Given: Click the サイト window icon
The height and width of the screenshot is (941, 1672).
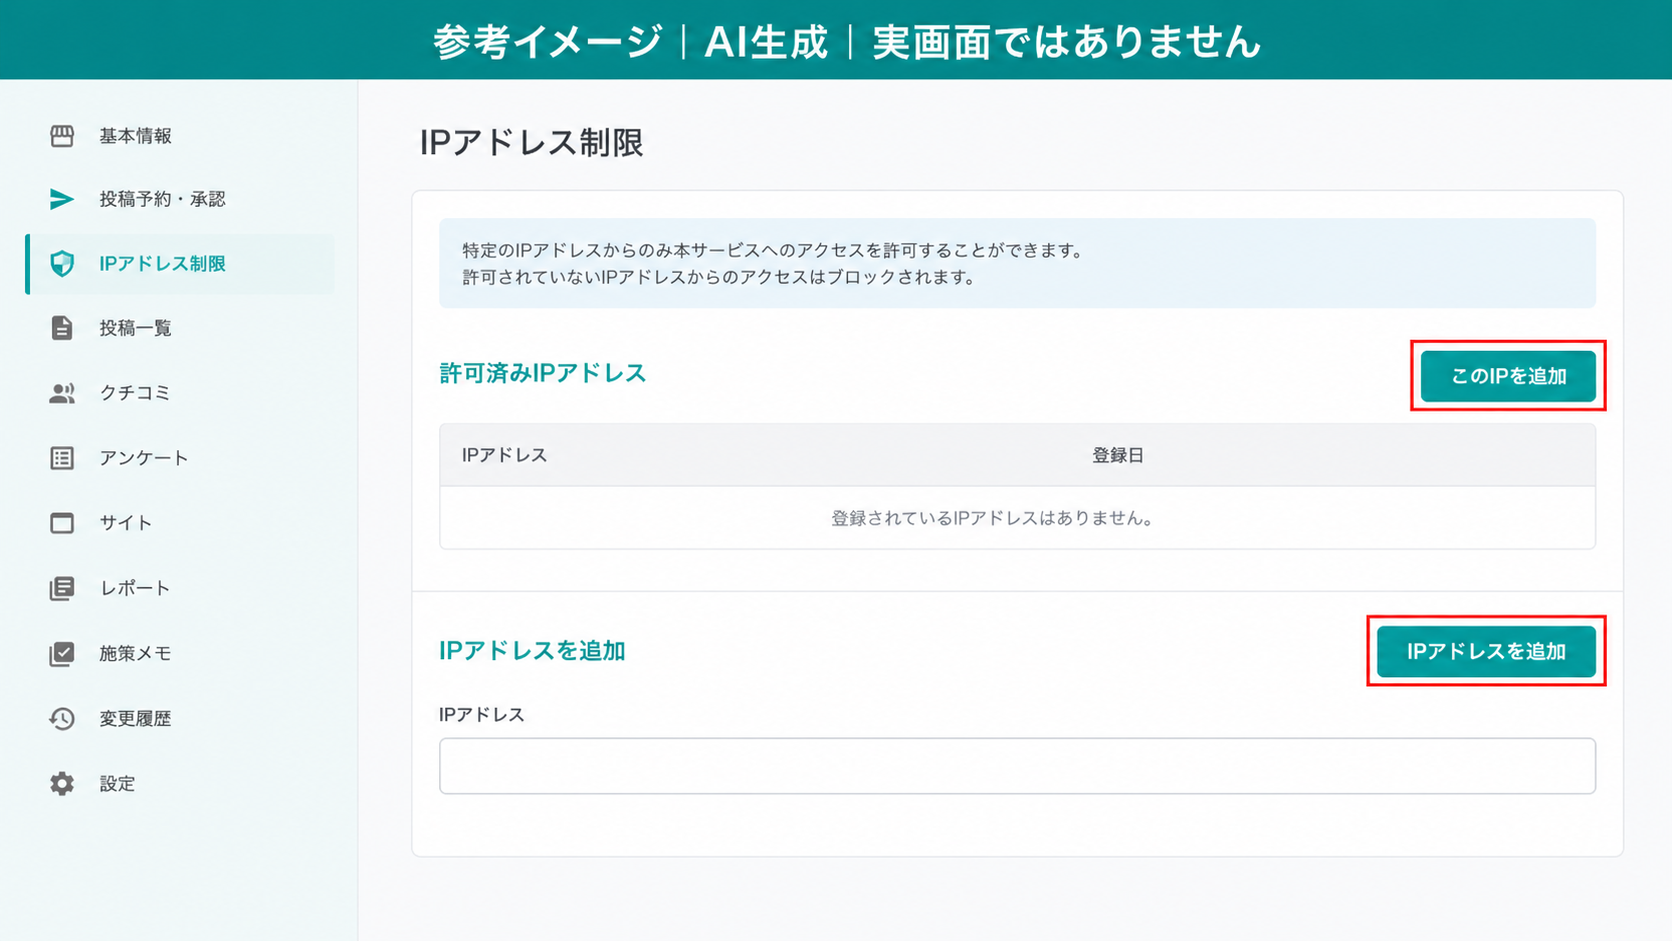Looking at the screenshot, I should (62, 523).
